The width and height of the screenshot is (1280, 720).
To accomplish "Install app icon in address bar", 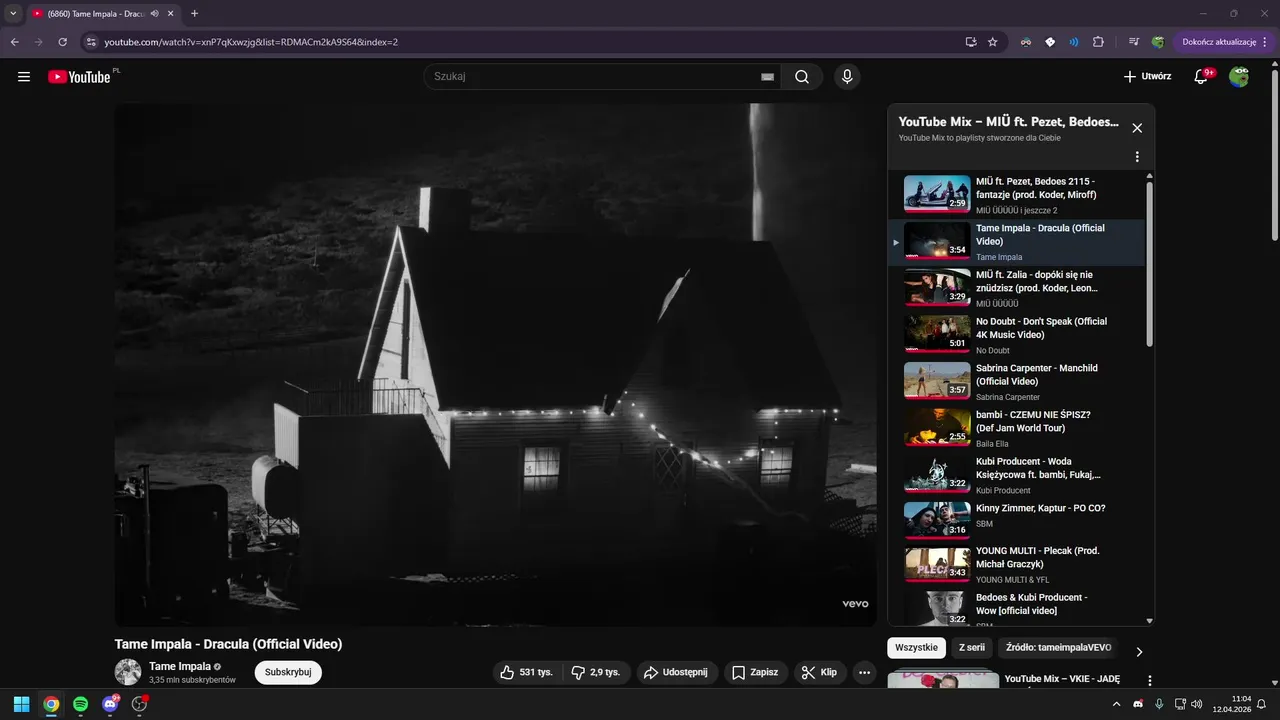I will [970, 42].
